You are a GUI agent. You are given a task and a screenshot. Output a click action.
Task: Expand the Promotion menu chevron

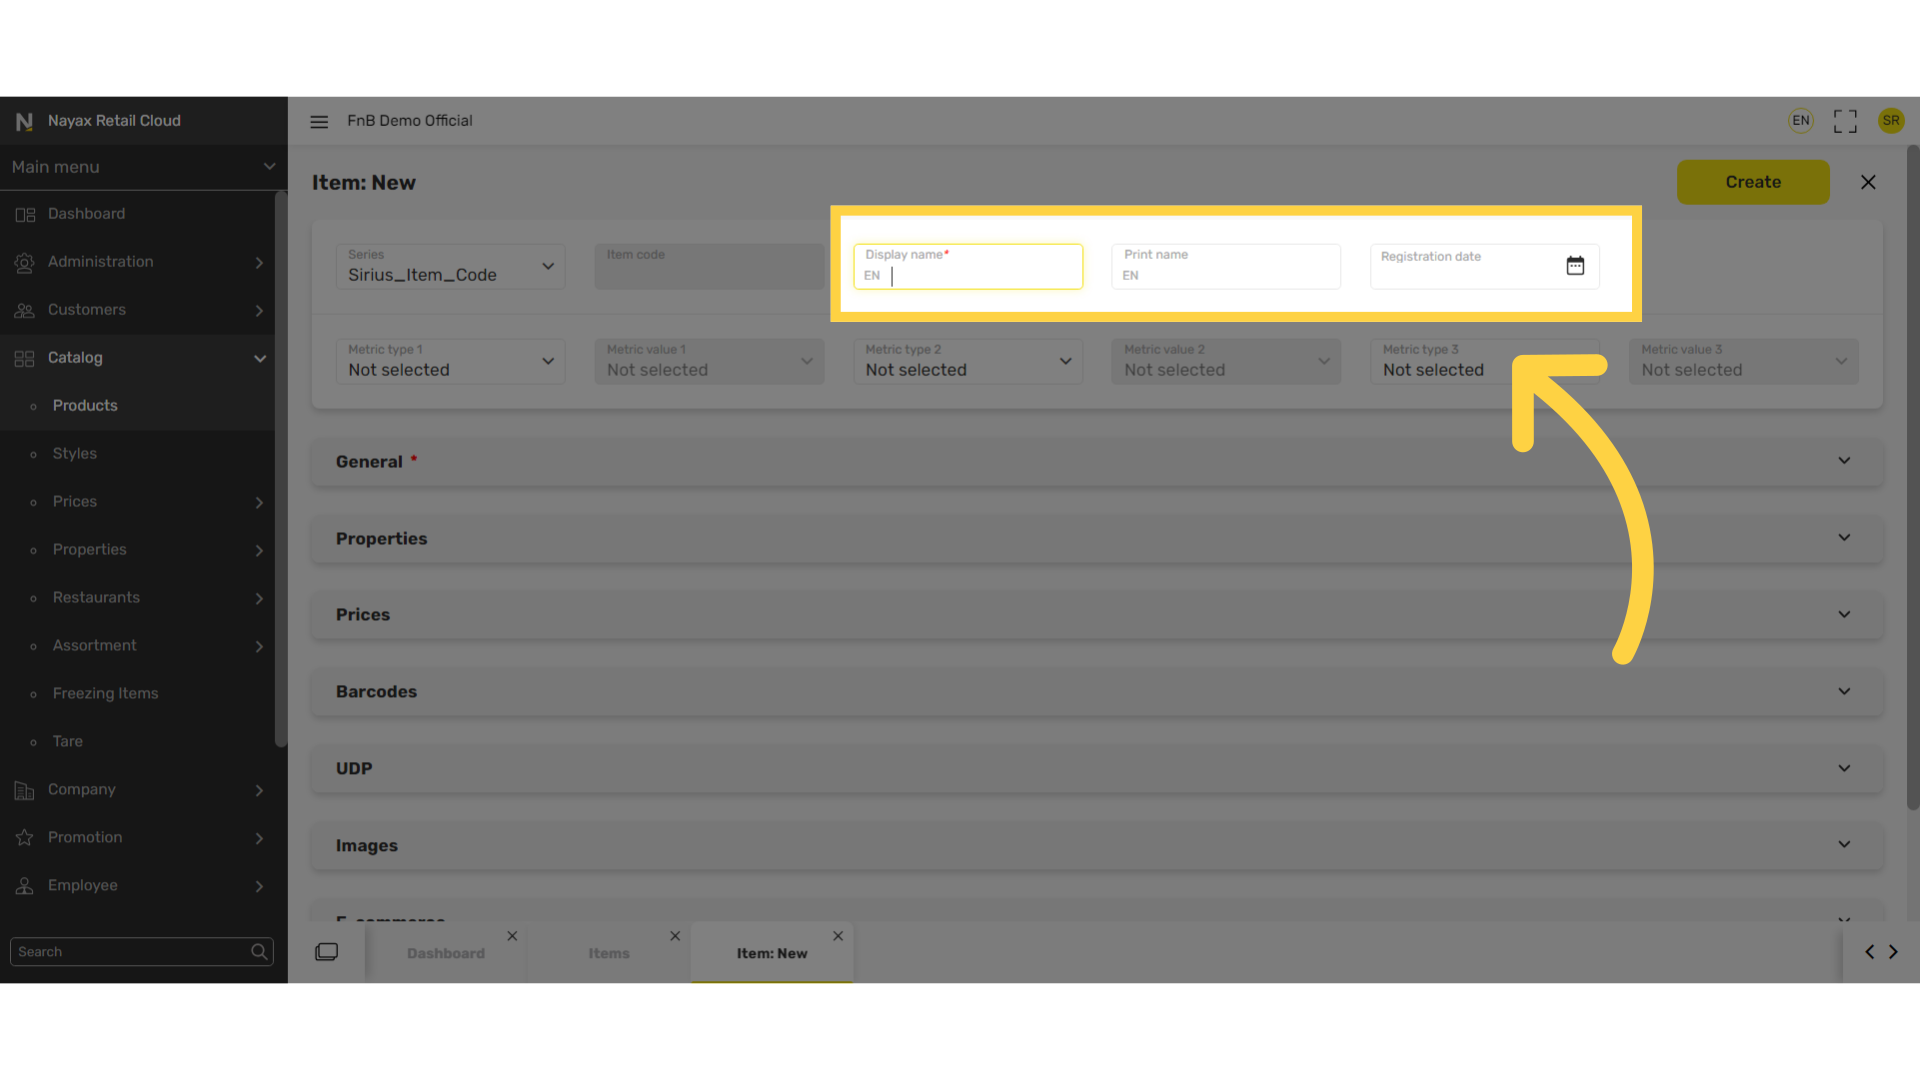(x=259, y=838)
